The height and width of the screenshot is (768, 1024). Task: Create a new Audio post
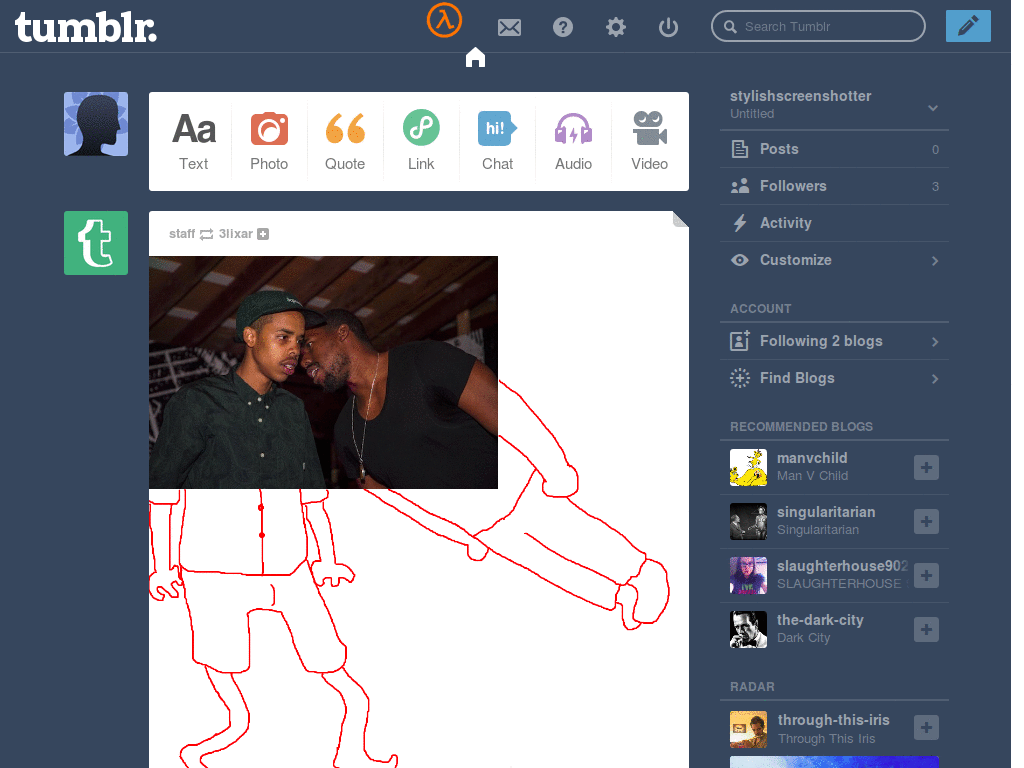coord(573,142)
